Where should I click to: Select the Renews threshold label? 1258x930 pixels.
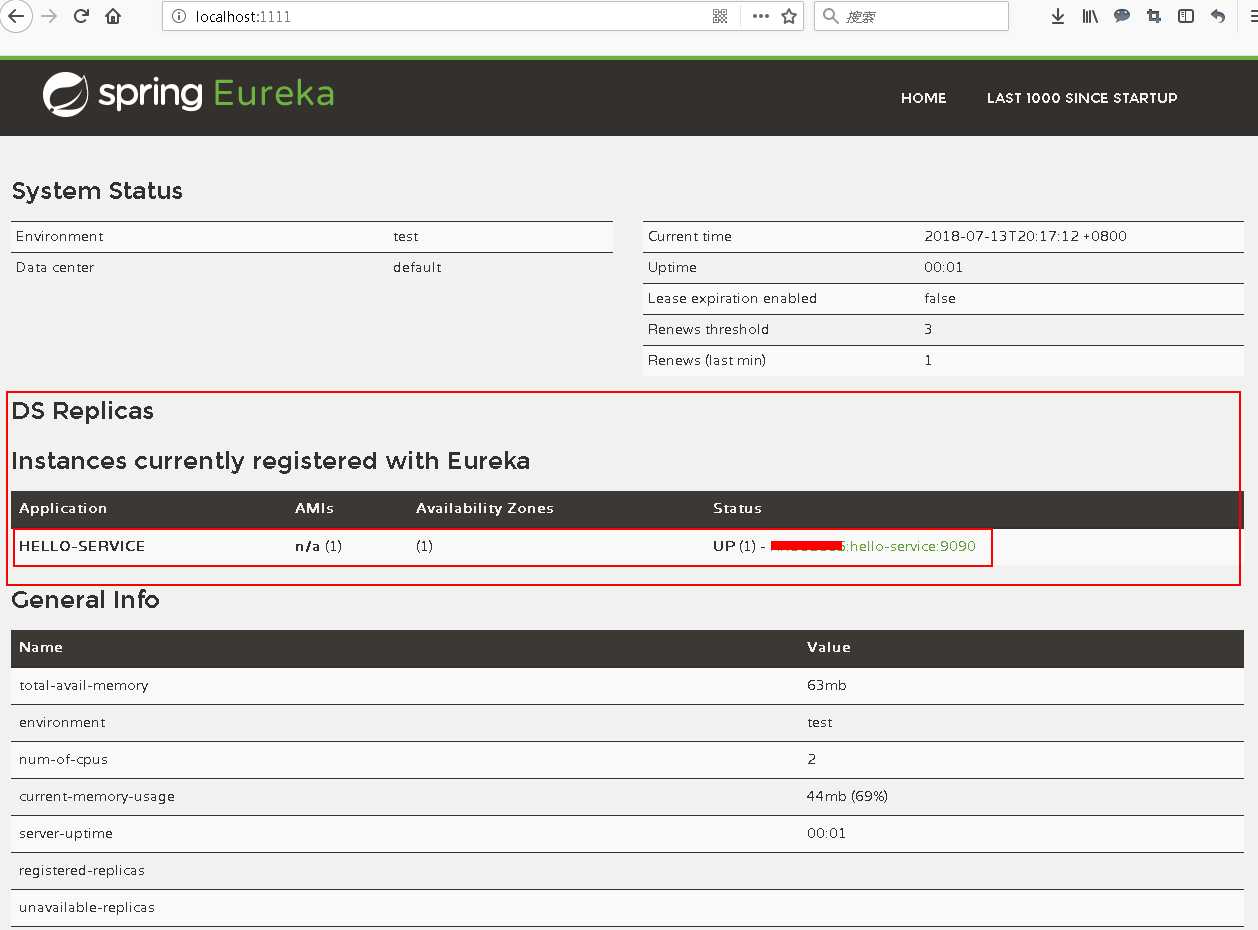pyautogui.click(x=708, y=330)
